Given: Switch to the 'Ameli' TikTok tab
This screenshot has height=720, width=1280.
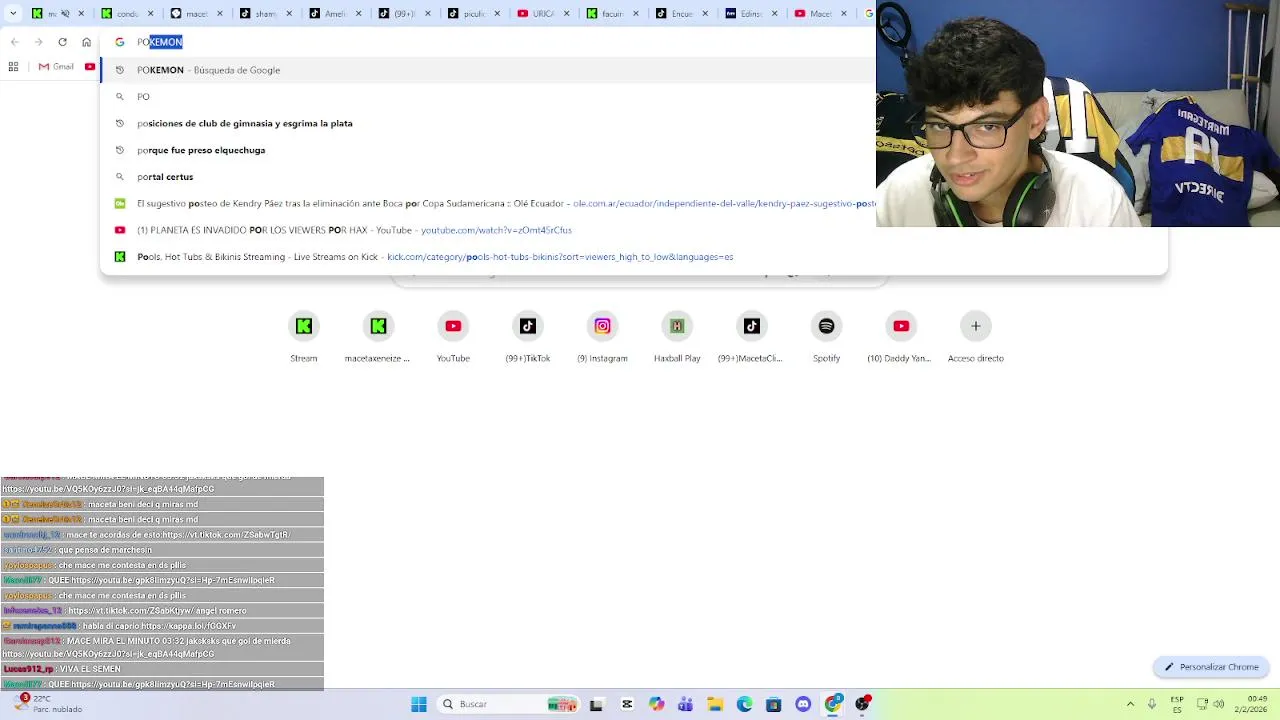Looking at the screenshot, I should coord(334,13).
